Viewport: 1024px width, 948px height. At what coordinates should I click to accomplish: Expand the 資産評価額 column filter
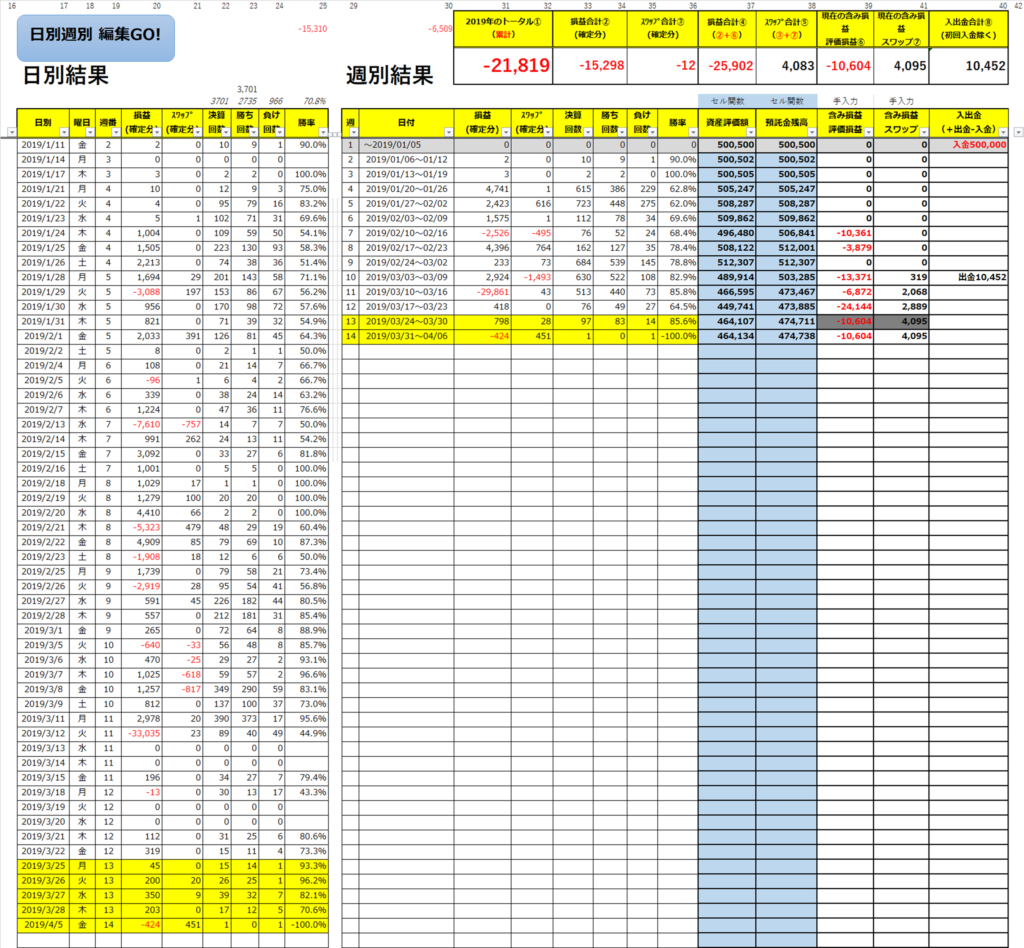(x=753, y=132)
